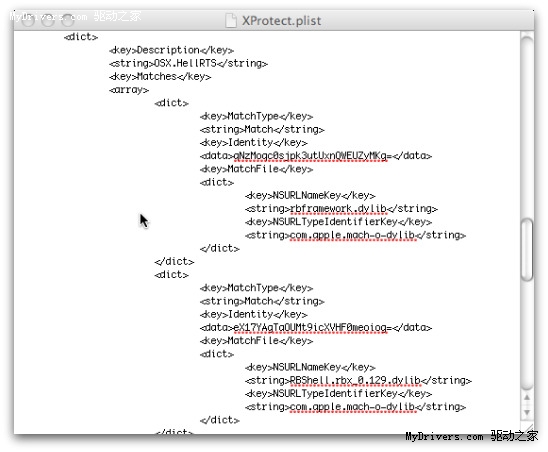Click the yellow minimize window button
Viewport: 548px width, 452px height.
(48, 21)
